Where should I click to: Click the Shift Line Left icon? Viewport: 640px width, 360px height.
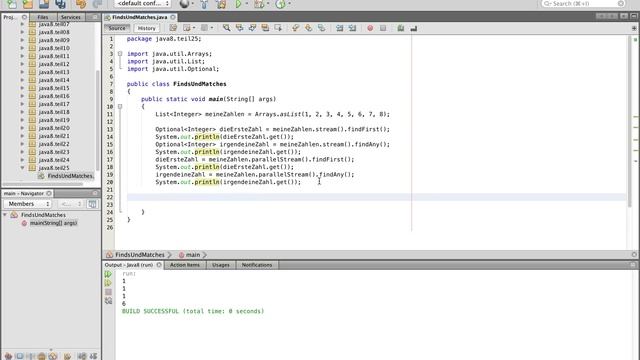click(x=339, y=28)
